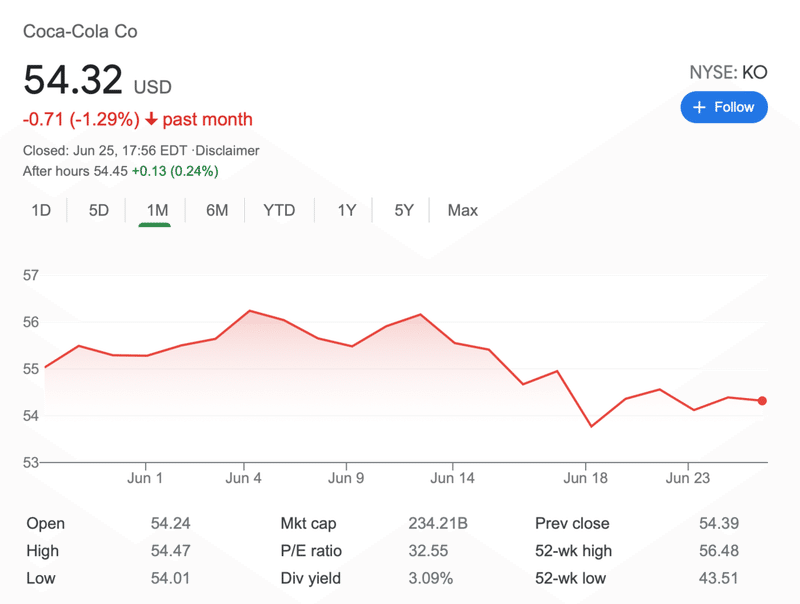Select the 6M time range tab
The width and height of the screenshot is (800, 604).
[x=217, y=210]
